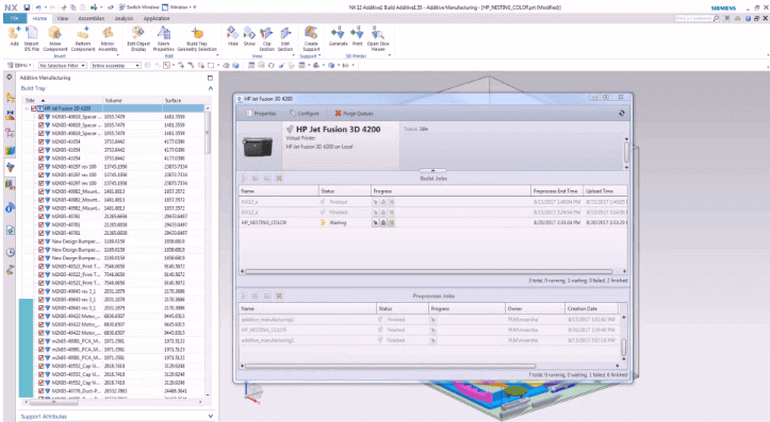Screen dimensions: 770x422
Task: Click the Preprocess Jobs horizontal scrollbar
Action: pyautogui.click(x=390, y=366)
